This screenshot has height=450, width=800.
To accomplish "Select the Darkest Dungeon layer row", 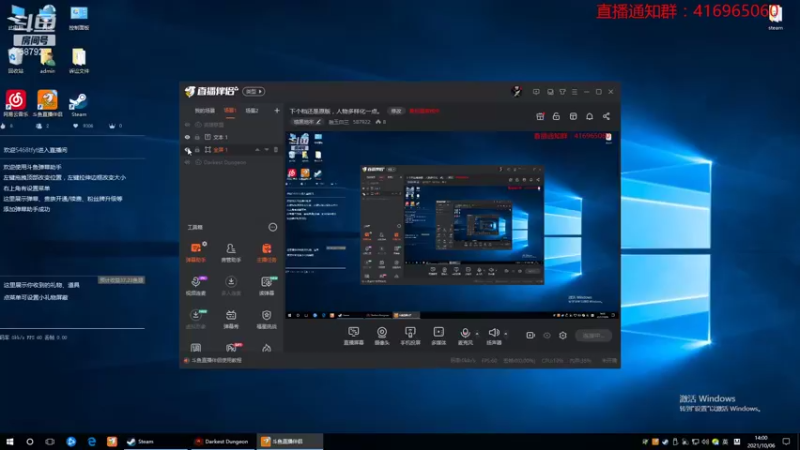I will tap(232, 162).
